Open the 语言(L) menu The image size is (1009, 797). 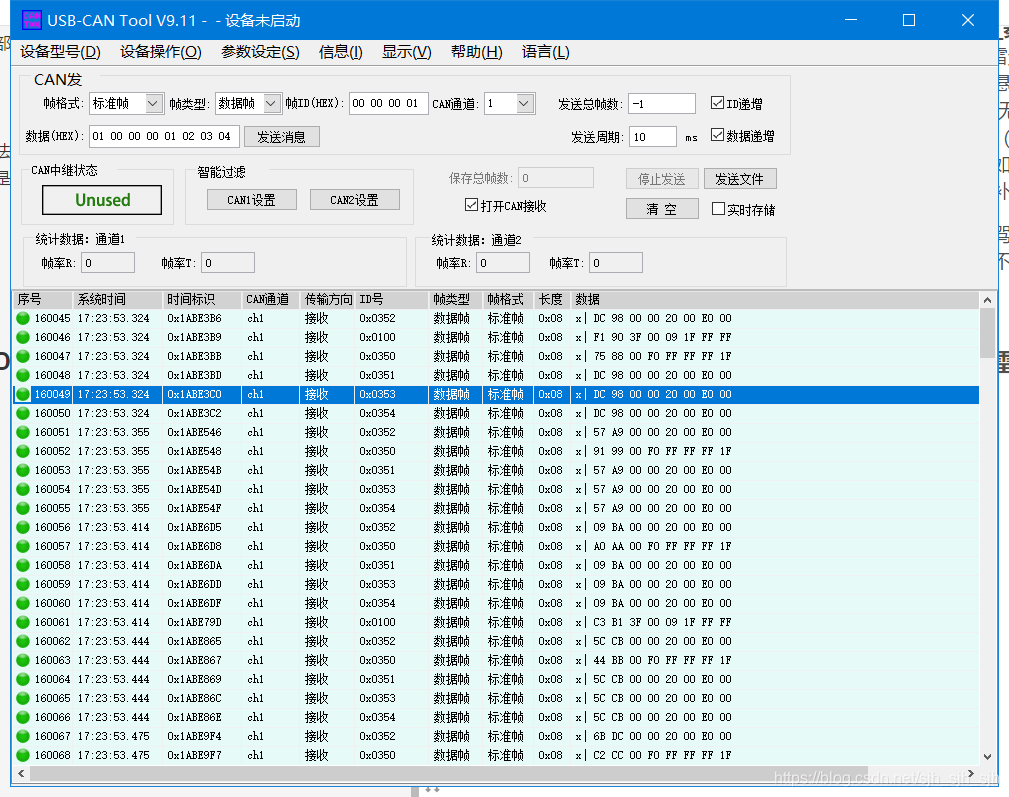544,52
